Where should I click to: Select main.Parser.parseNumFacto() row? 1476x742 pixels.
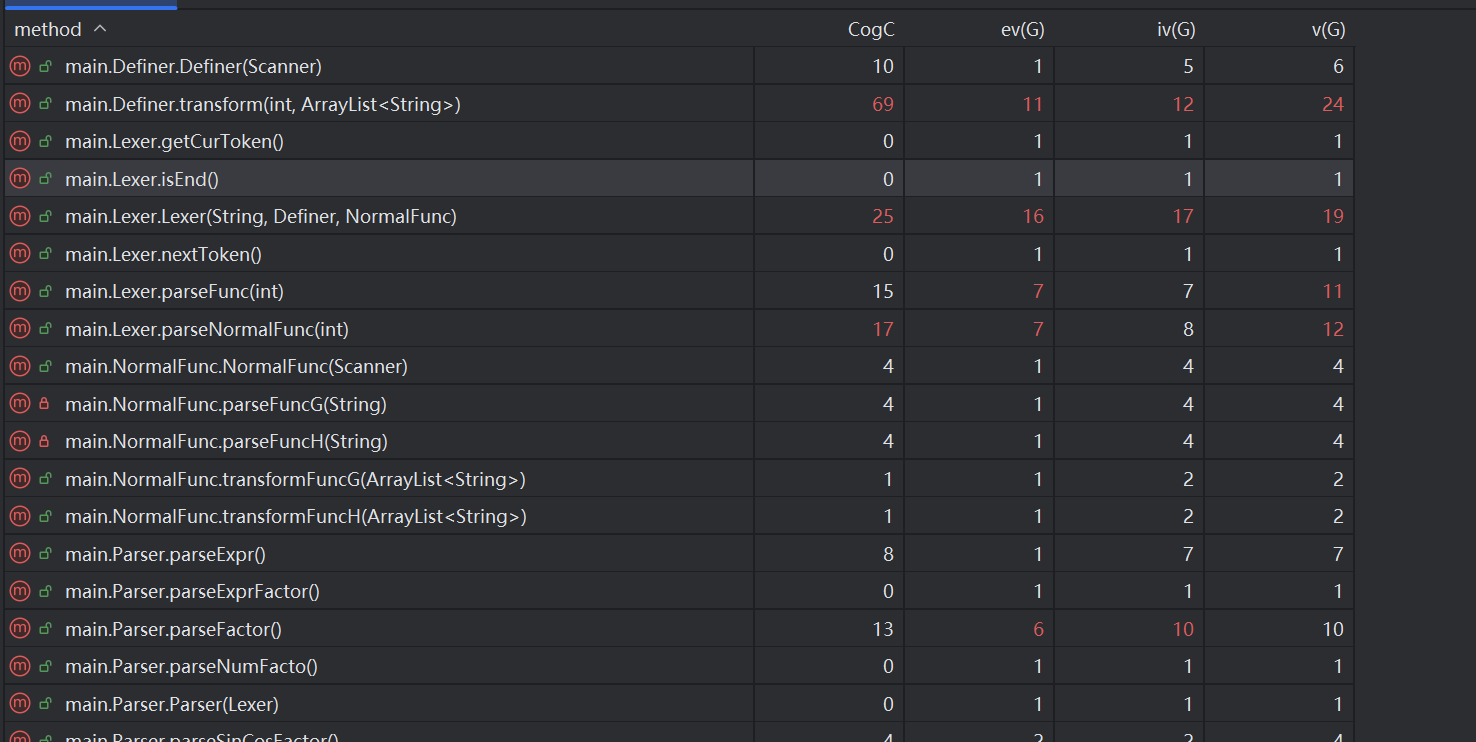click(x=191, y=667)
